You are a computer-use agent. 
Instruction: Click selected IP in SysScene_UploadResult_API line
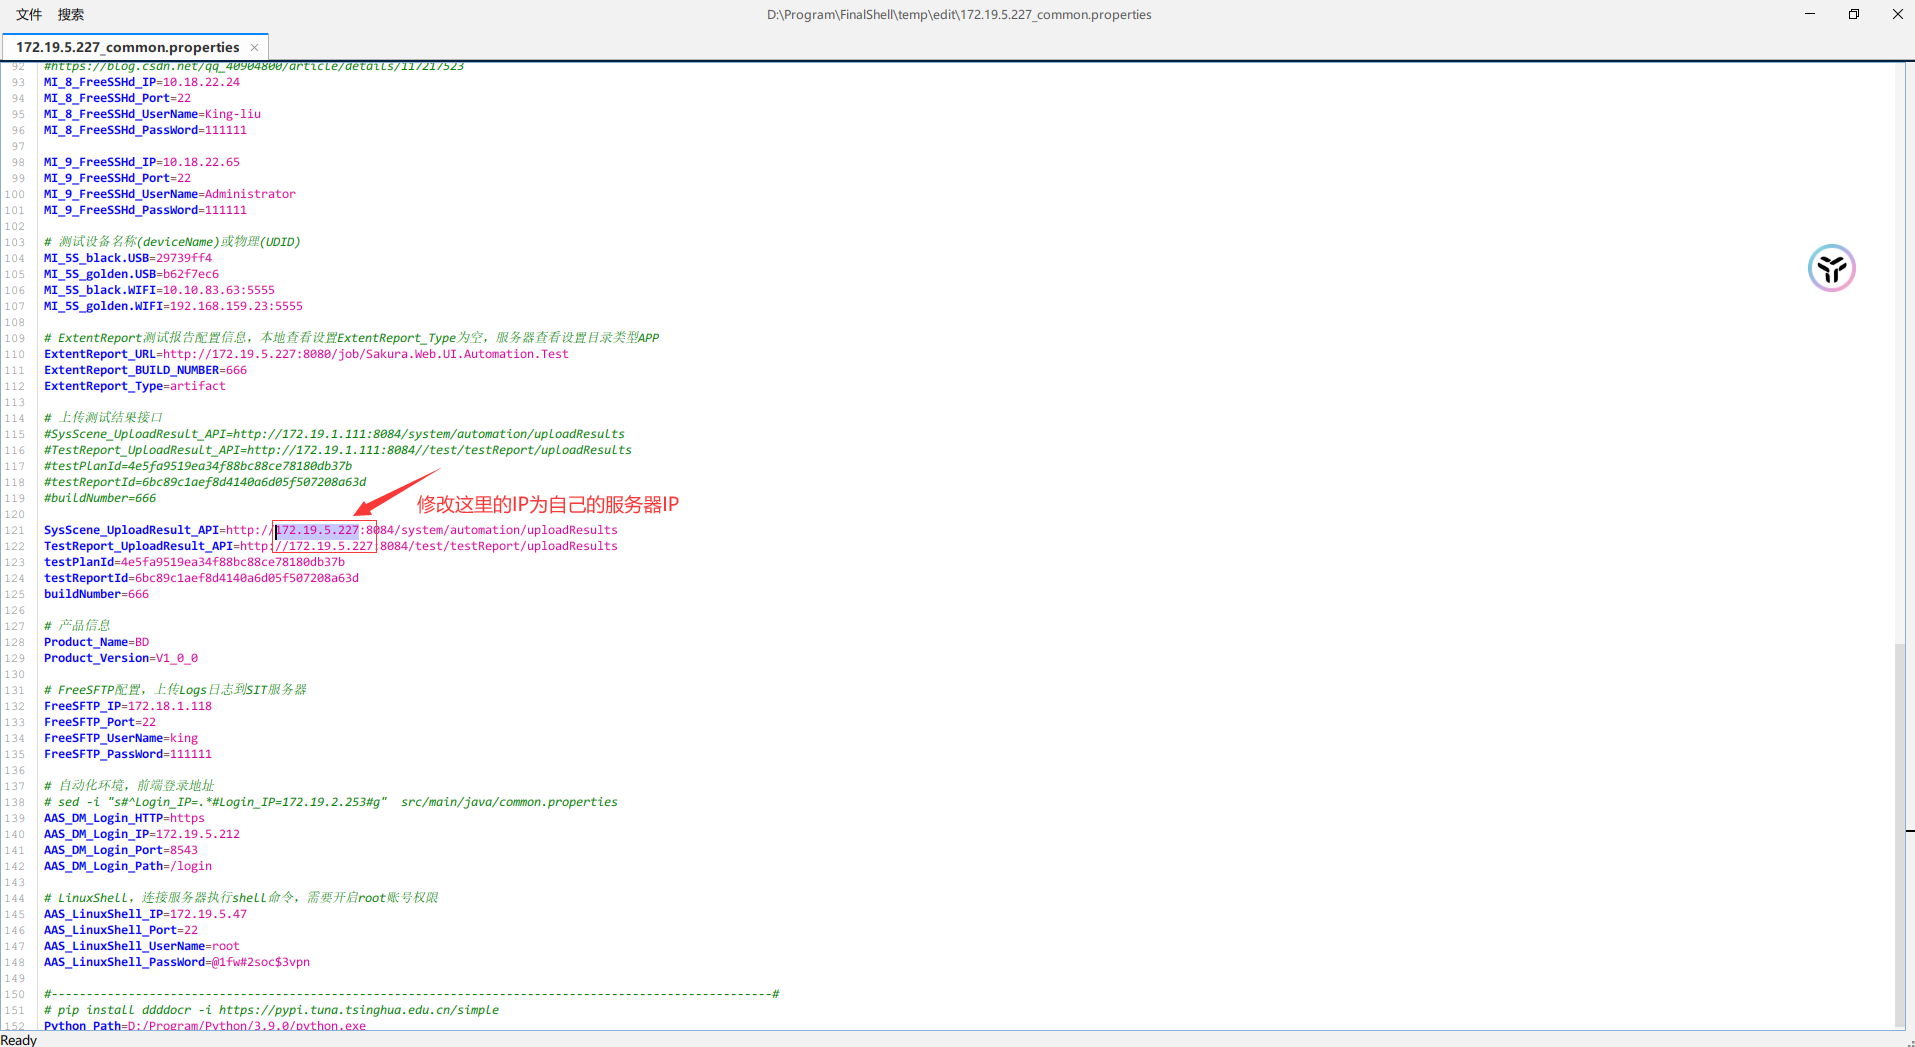(317, 530)
